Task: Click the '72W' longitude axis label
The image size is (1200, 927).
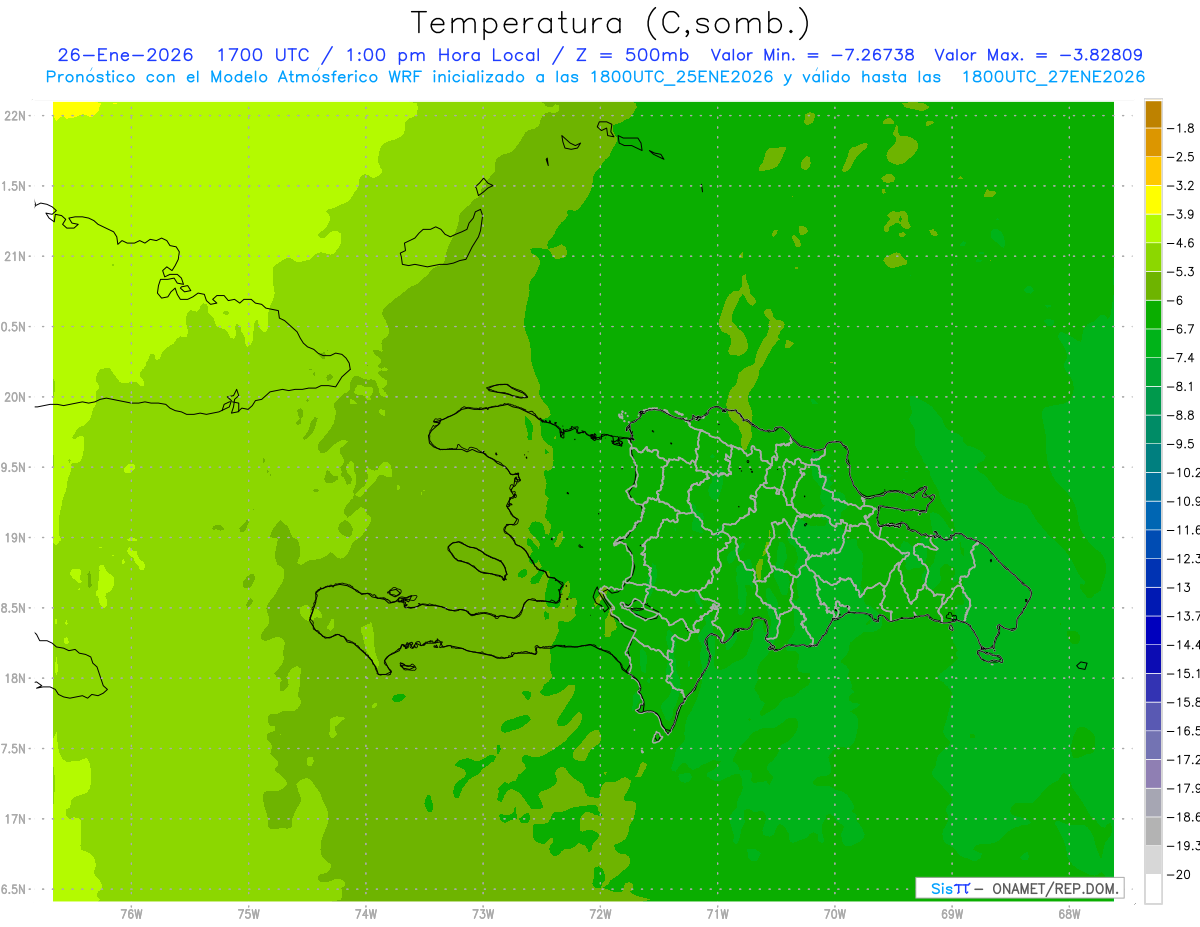Action: pyautogui.click(x=600, y=912)
